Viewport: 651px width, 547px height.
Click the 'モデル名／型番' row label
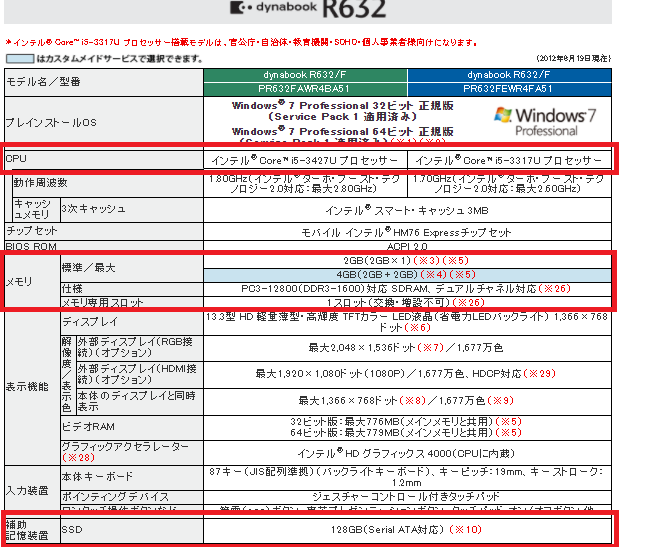(x=43, y=82)
